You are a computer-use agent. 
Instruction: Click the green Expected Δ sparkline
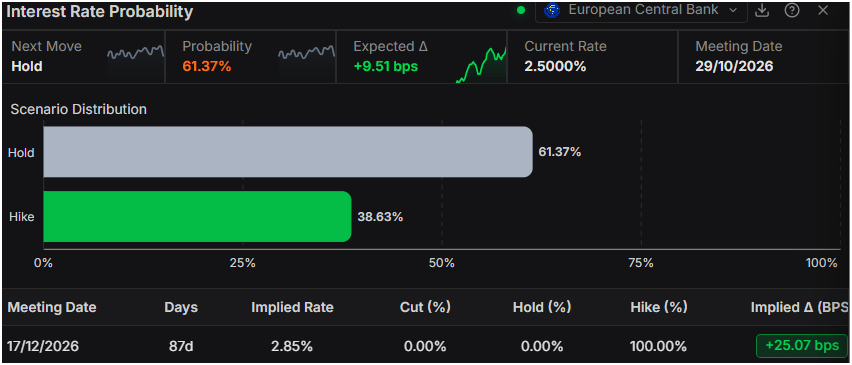[x=481, y=64]
